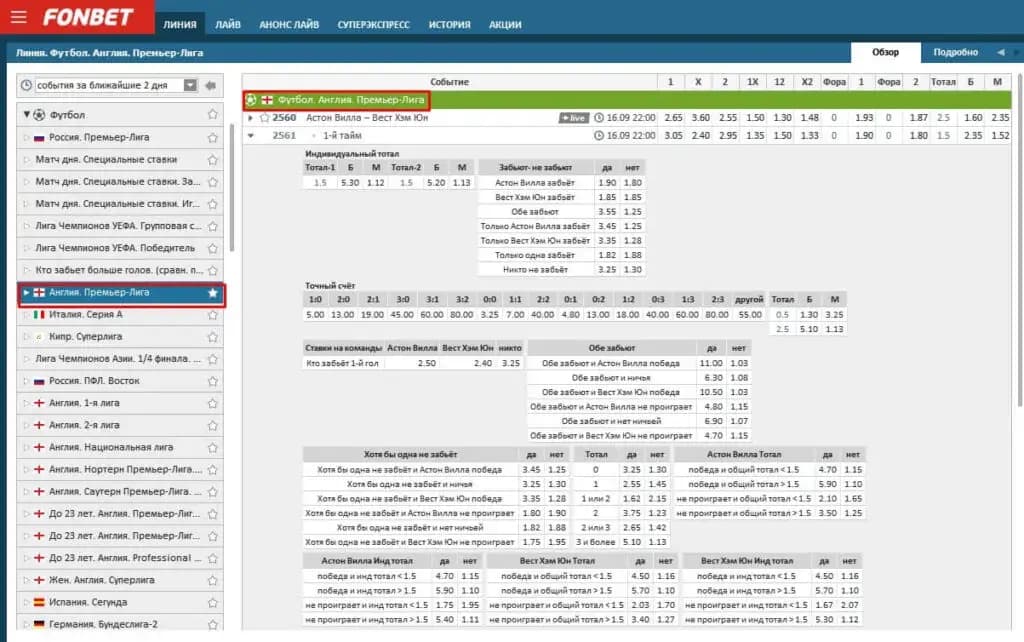
Task: Expand Россия. Премьер-Лига tree arrow
Action: pos(26,137)
